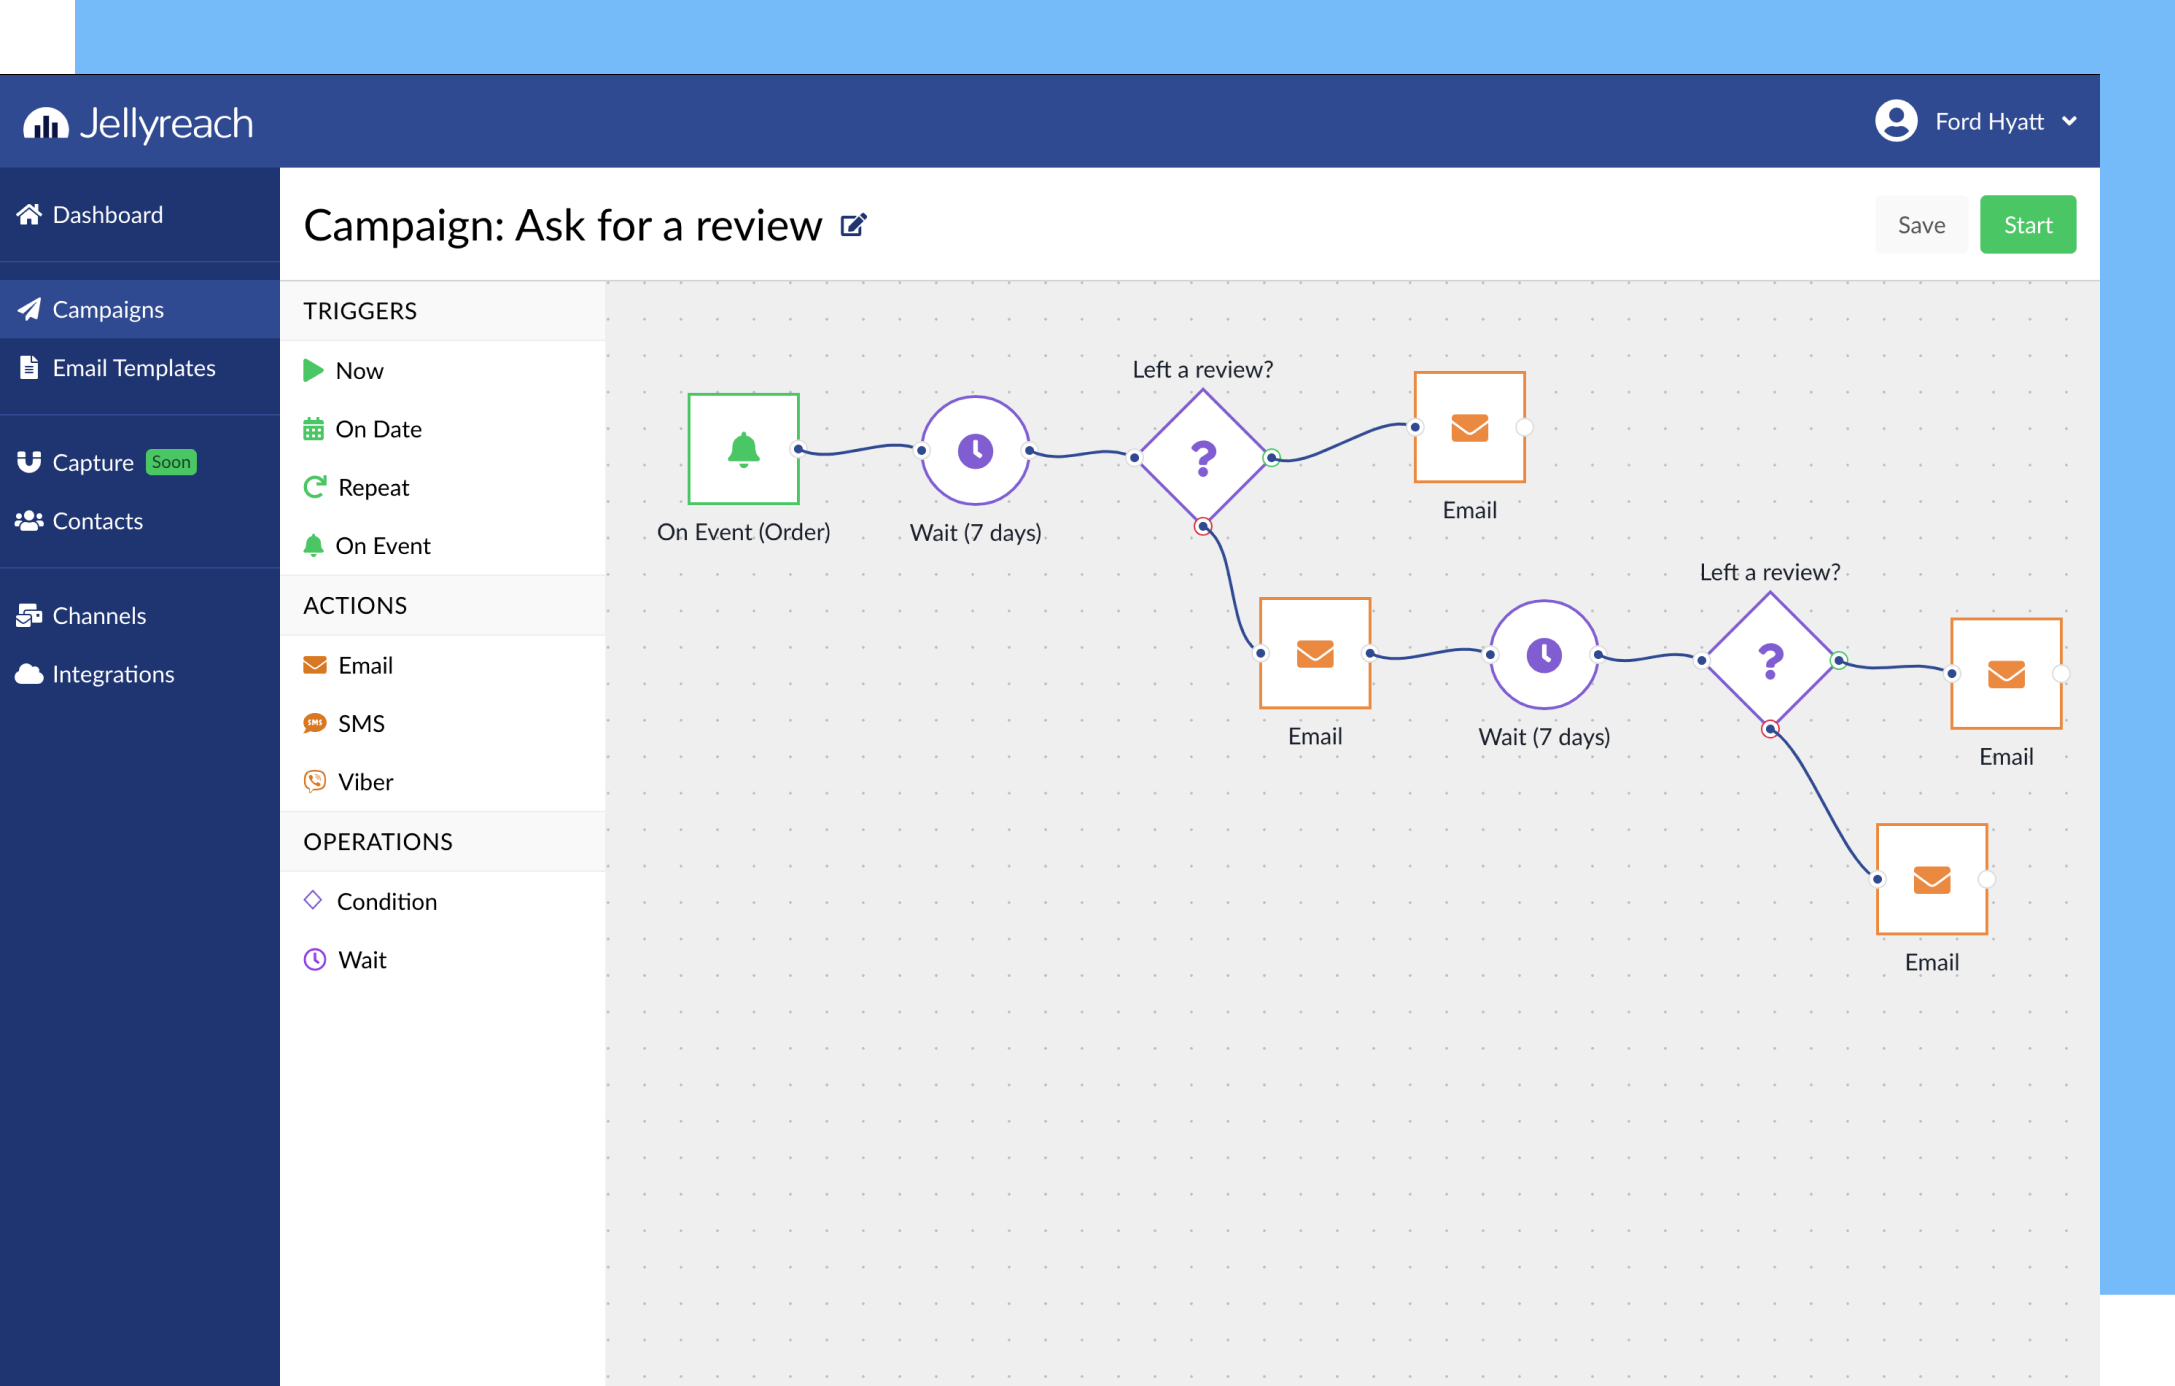The width and height of the screenshot is (2175, 1386).
Task: Click the Soon badge next to Capture
Action: click(x=171, y=462)
